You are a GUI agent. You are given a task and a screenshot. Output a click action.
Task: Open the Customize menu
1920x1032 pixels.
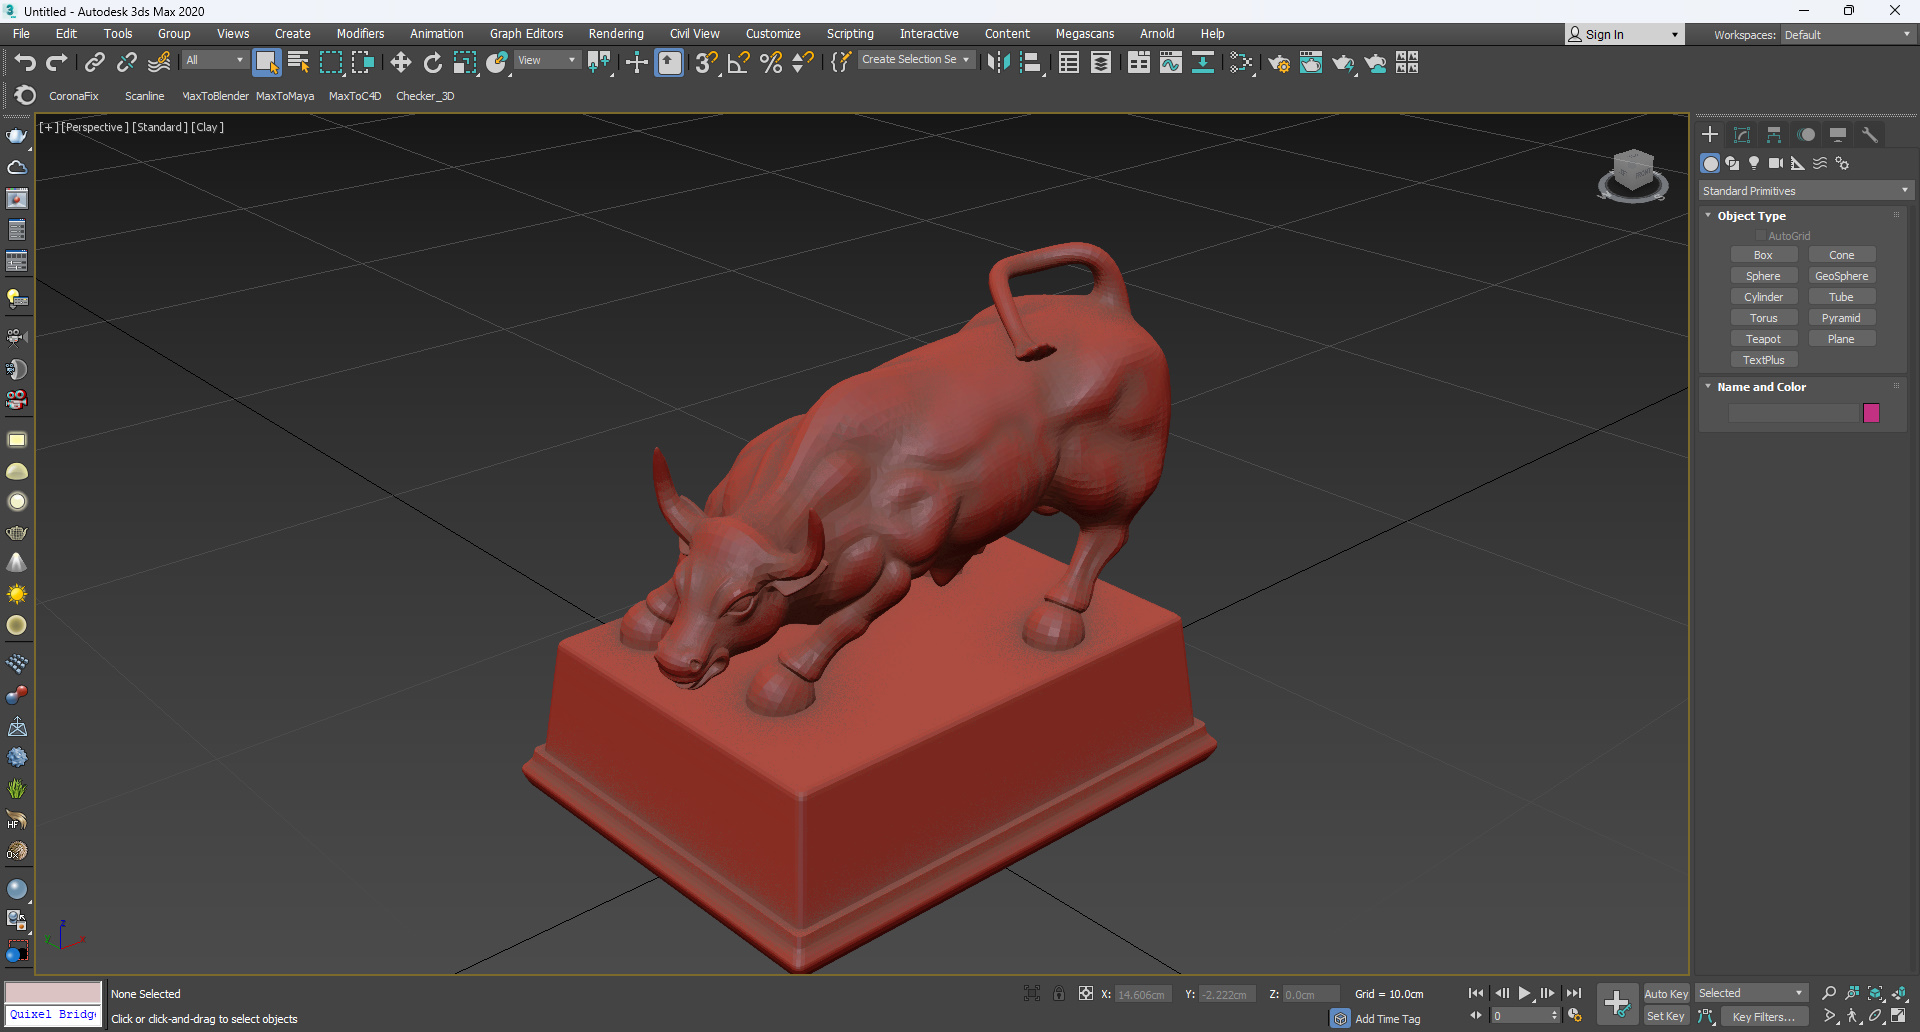[x=773, y=34]
